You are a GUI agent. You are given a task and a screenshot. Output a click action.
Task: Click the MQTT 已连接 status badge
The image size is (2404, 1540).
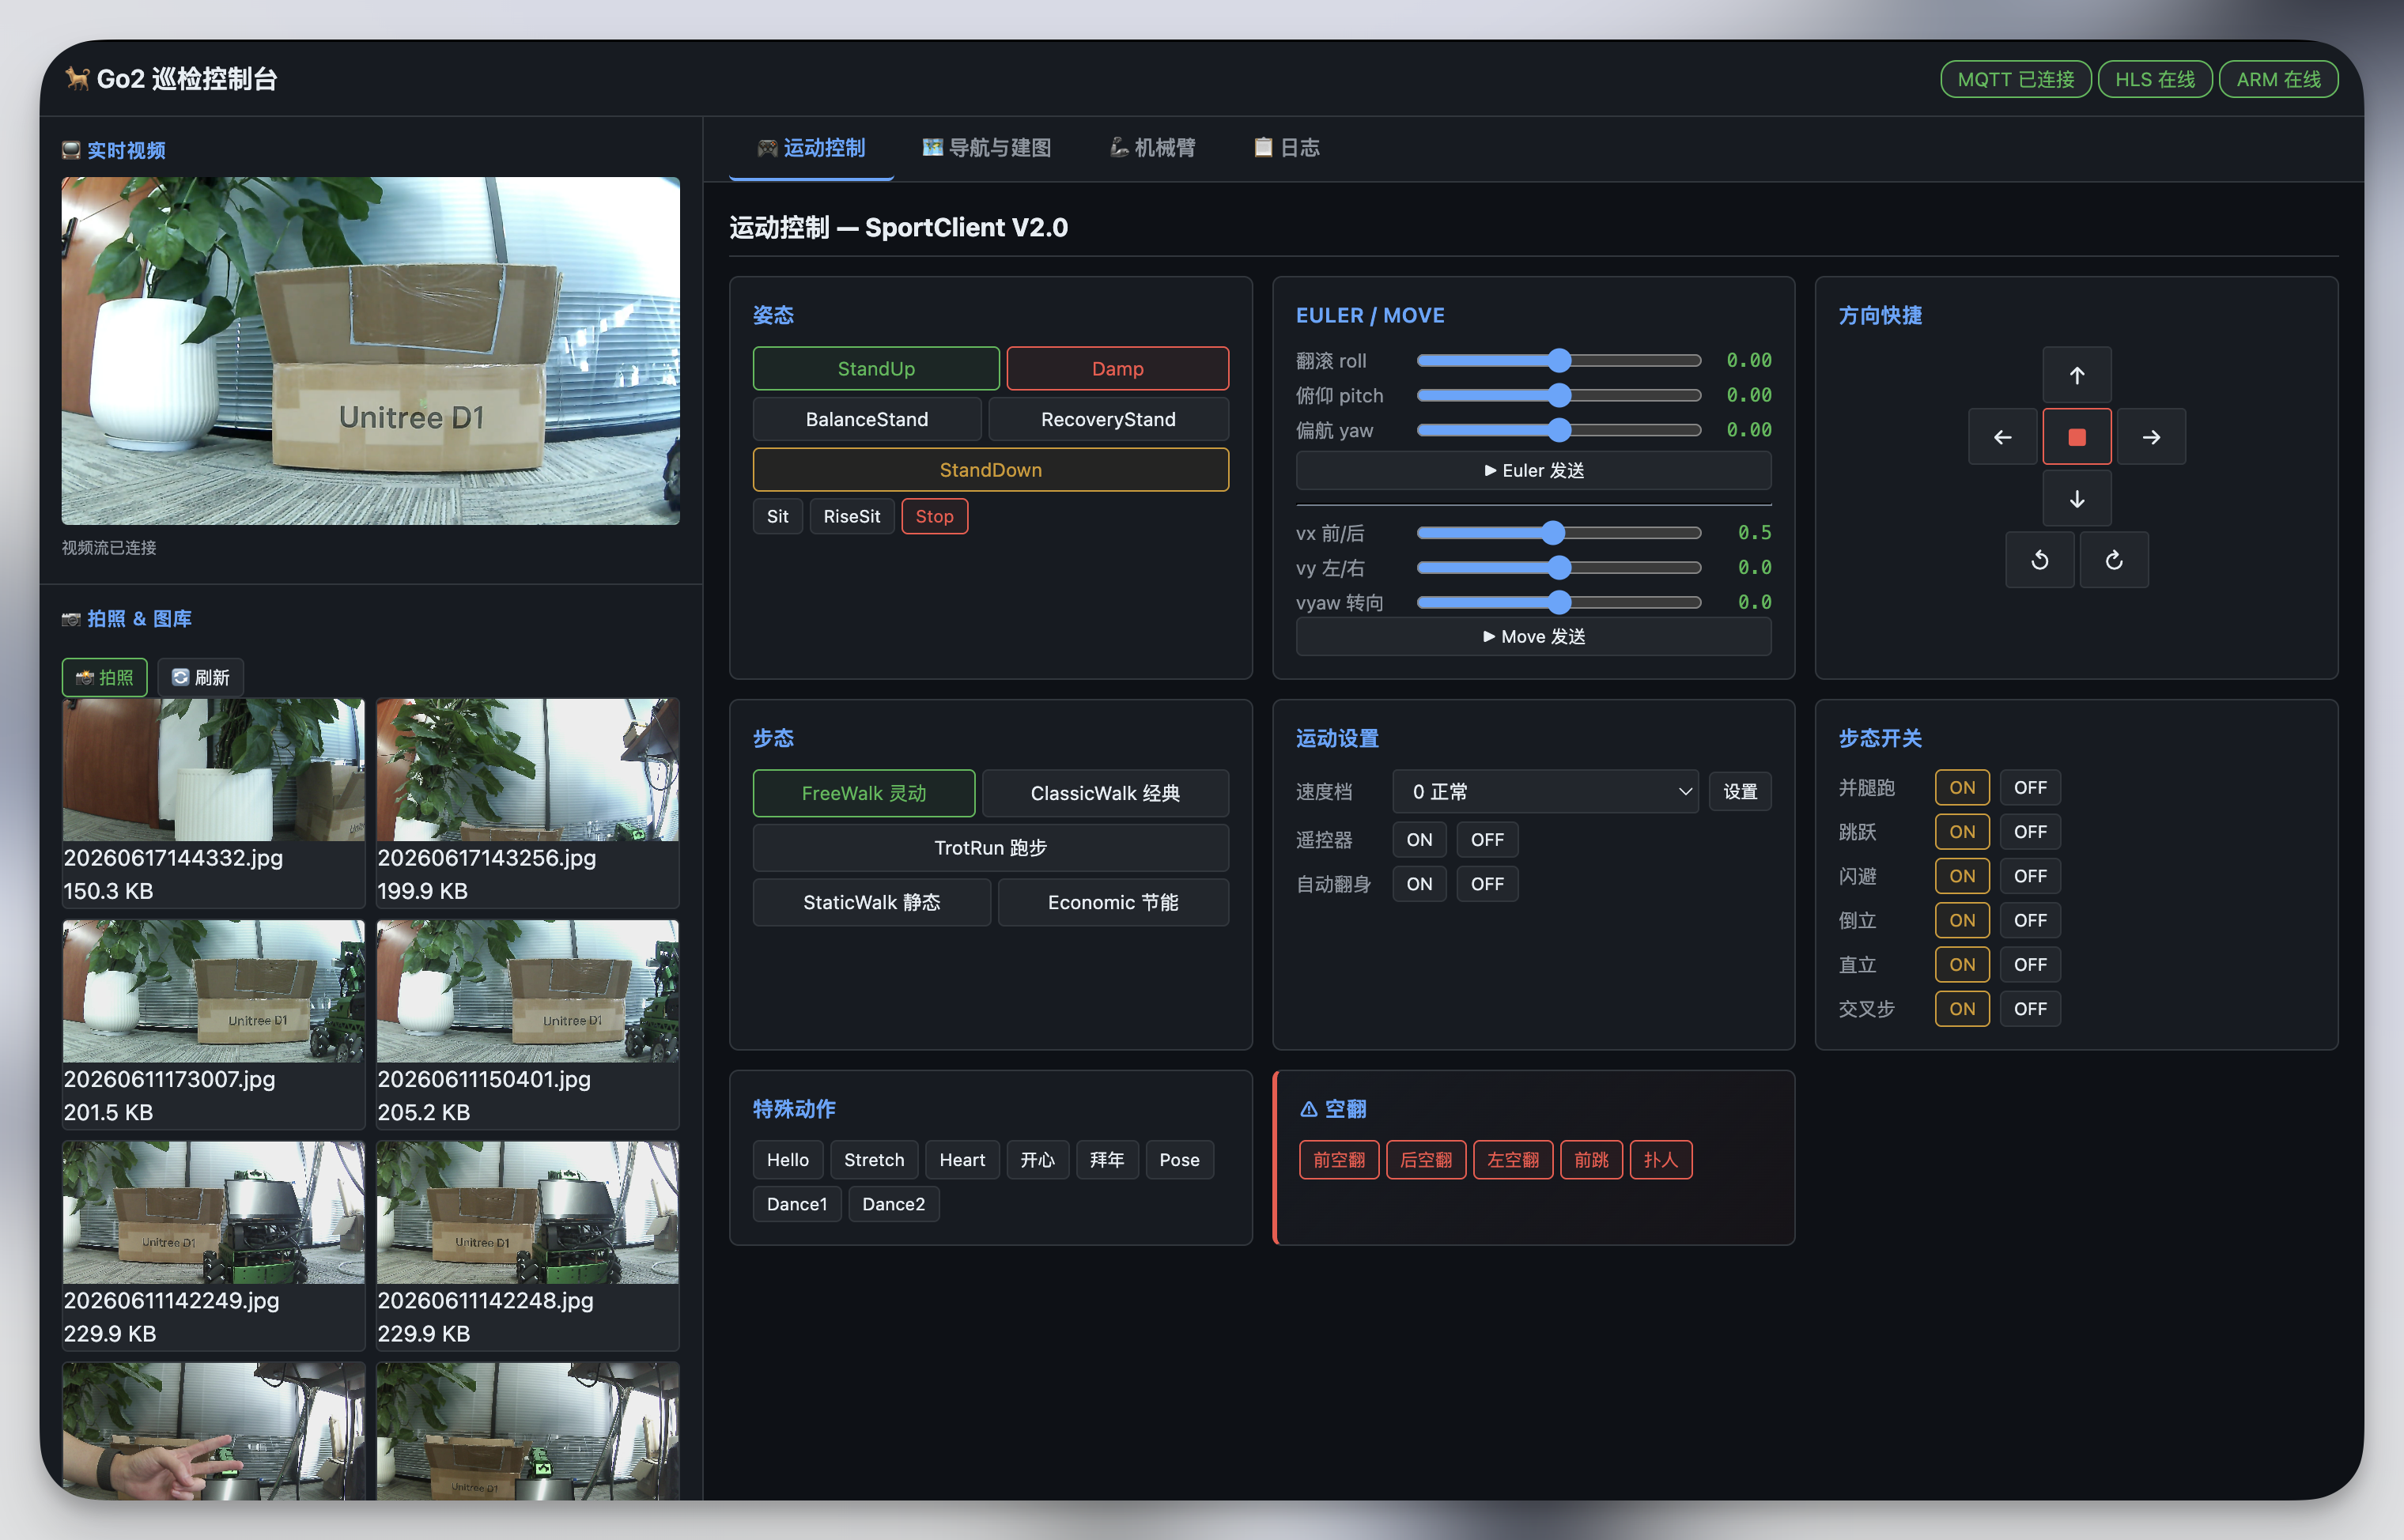pos(2015,79)
